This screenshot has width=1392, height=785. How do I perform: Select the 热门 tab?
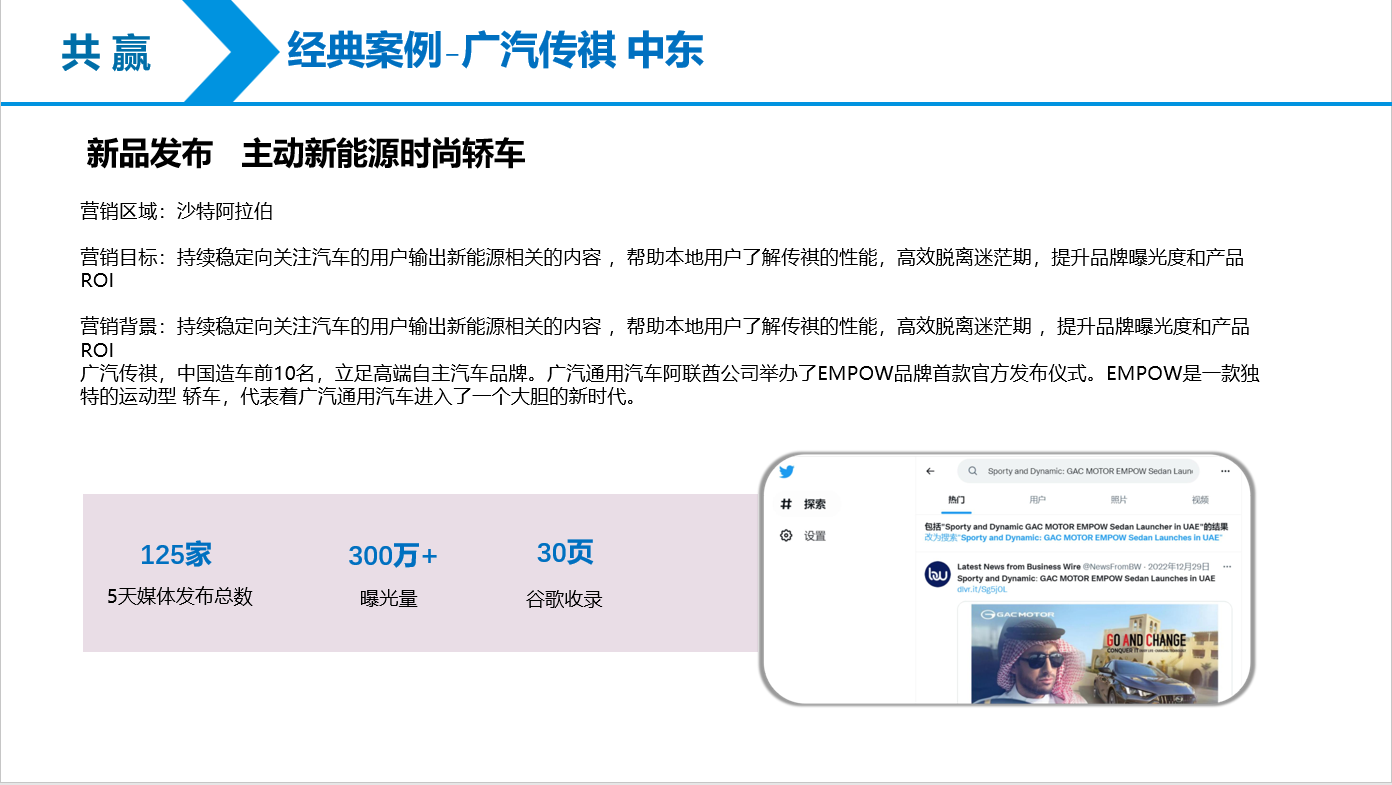click(x=958, y=499)
